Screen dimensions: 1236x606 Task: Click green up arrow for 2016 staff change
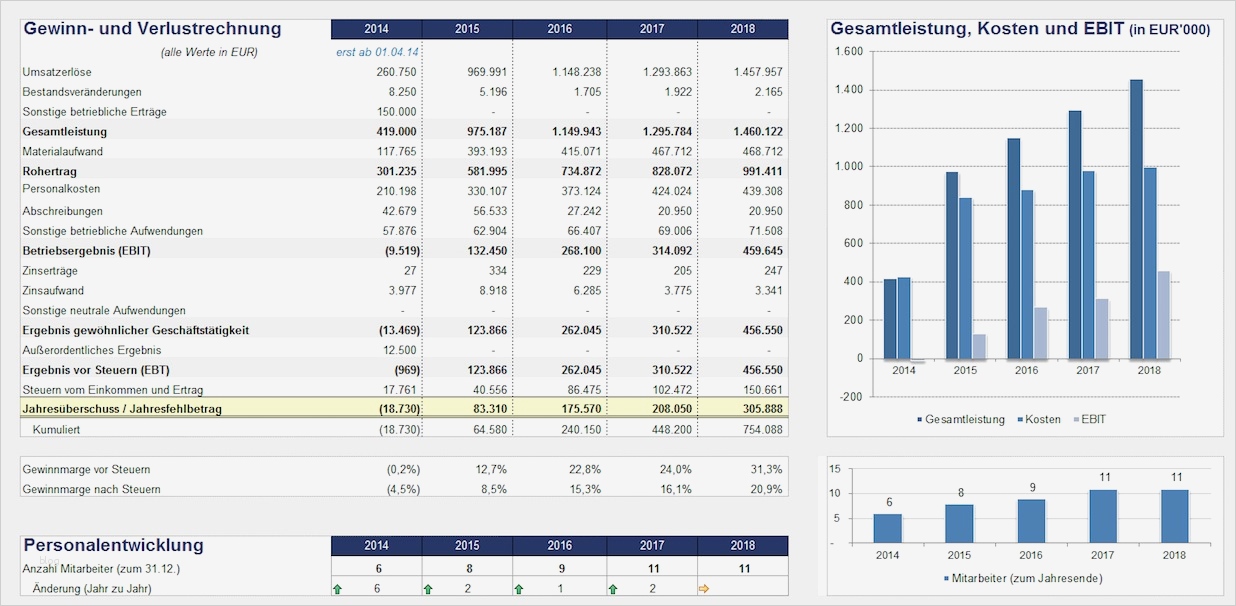(x=520, y=588)
